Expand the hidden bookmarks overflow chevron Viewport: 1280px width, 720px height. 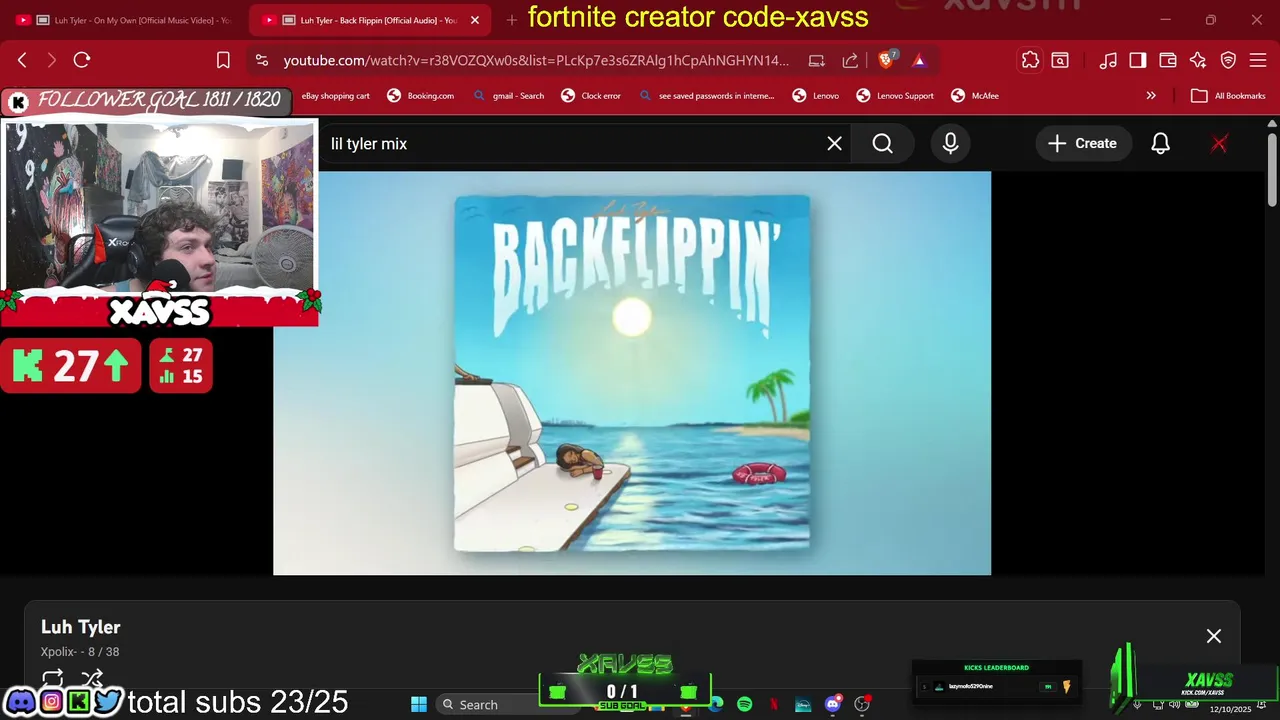pyautogui.click(x=1151, y=96)
